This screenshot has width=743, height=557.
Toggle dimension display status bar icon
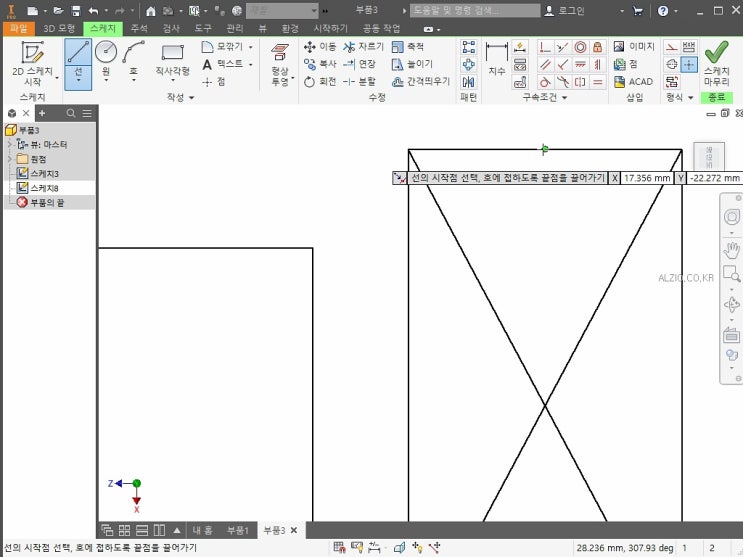pos(374,548)
